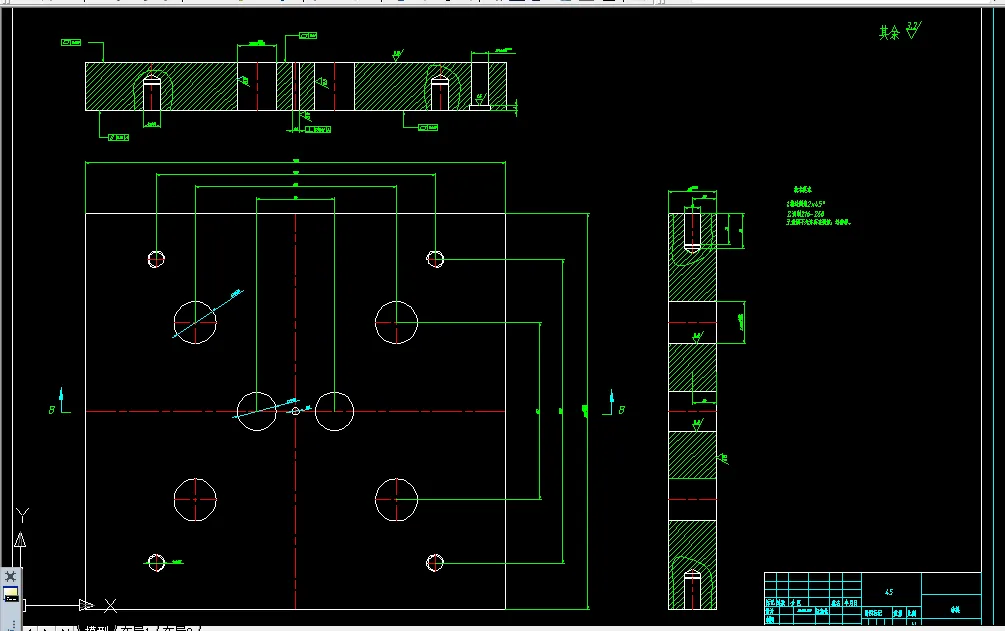Screen dimensions: 1005x631
Task: Select center-left circle on horizontal centerline
Action: tap(256, 411)
